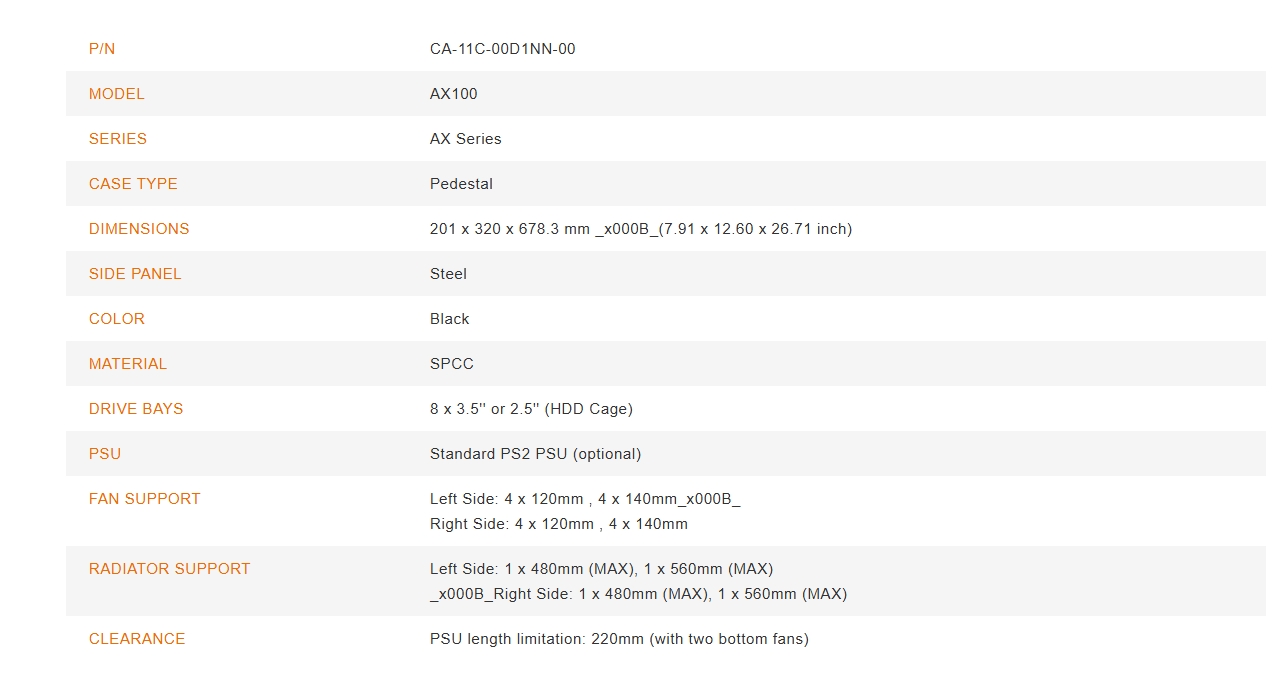Click the Pedestal case type value
Image resolution: width=1274 pixels, height=690 pixels.
point(461,184)
